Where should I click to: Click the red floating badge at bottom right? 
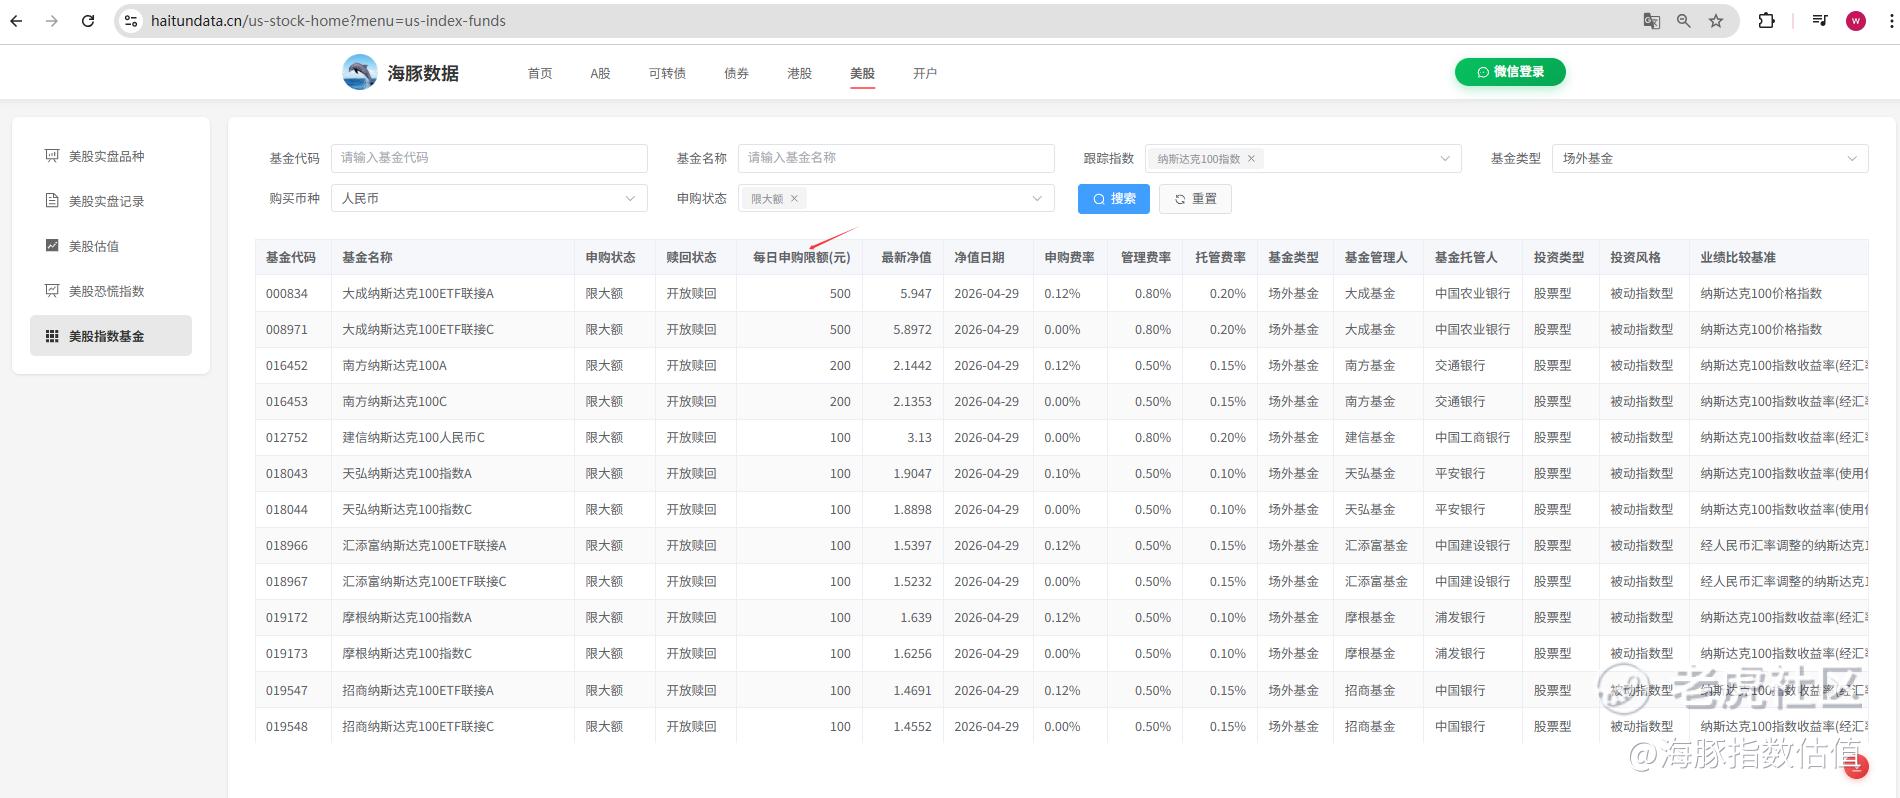[x=1856, y=766]
